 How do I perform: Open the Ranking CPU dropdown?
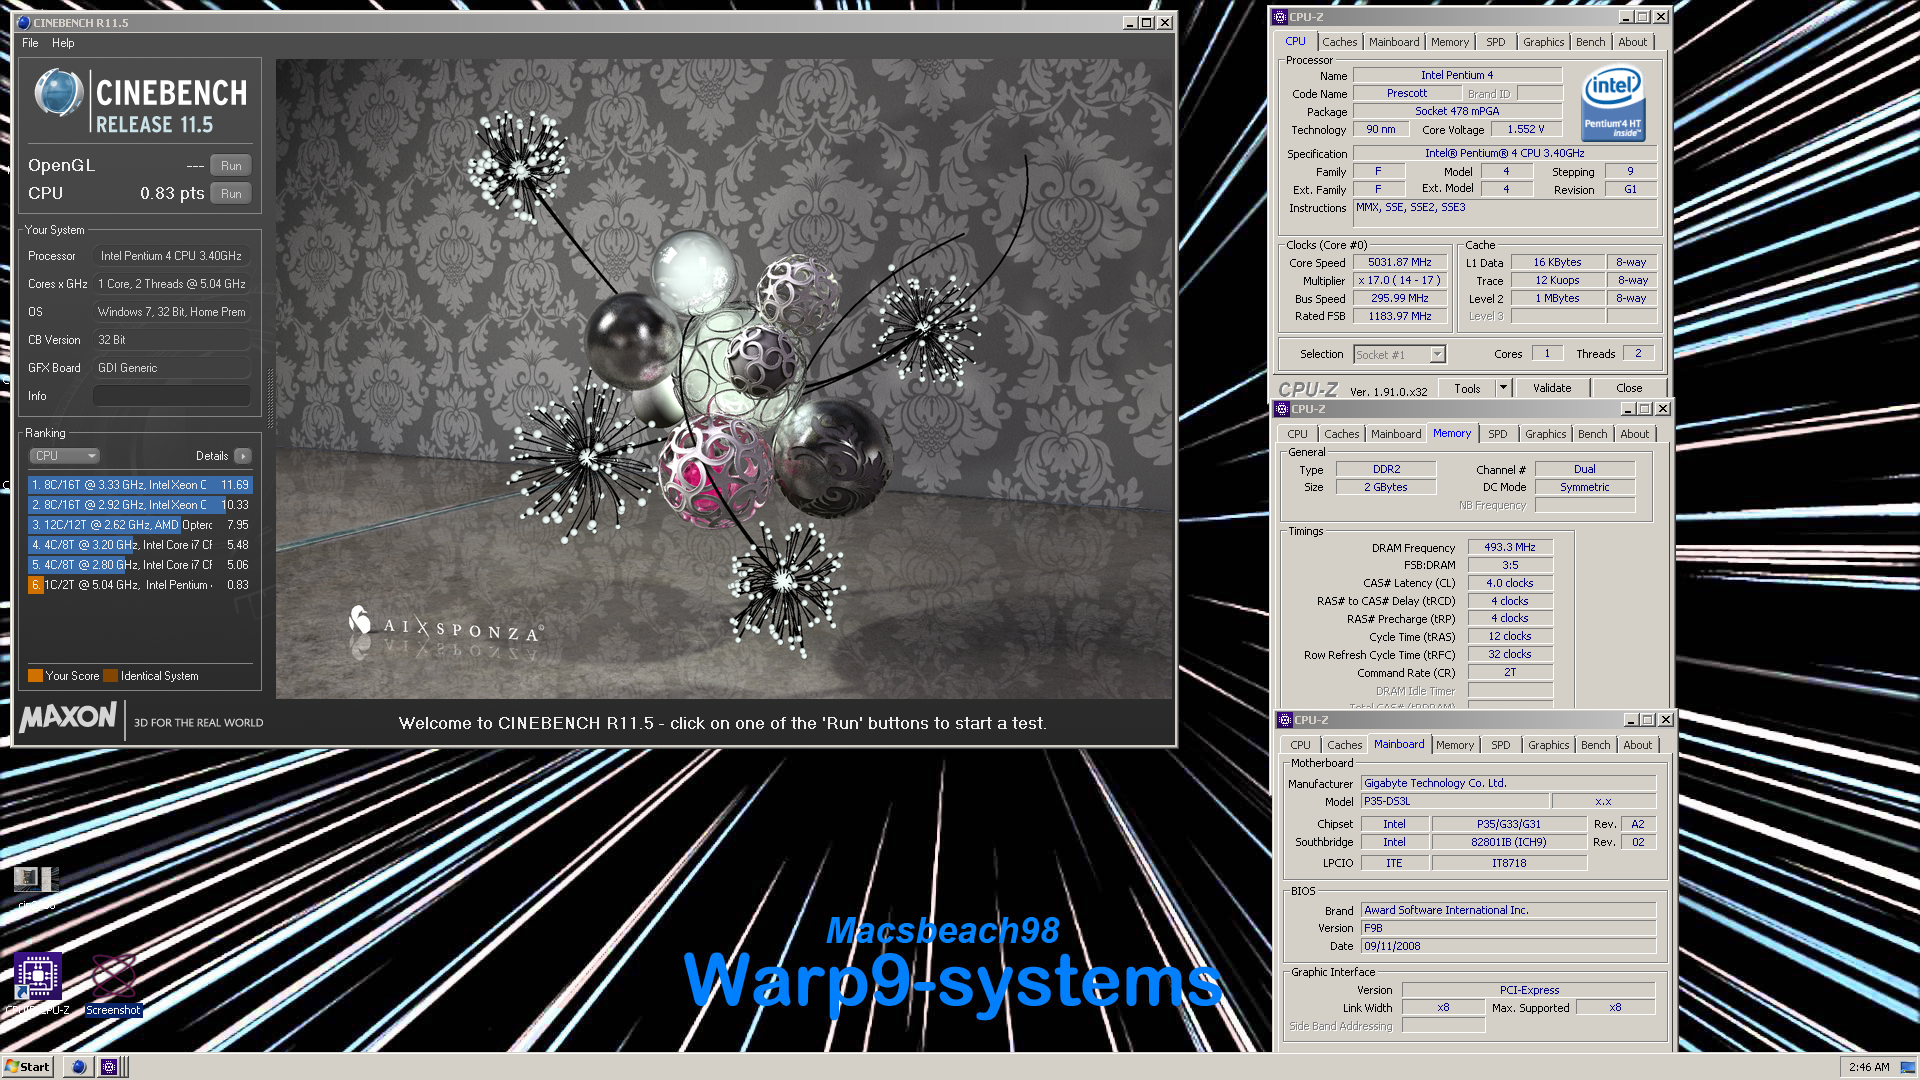coord(65,456)
